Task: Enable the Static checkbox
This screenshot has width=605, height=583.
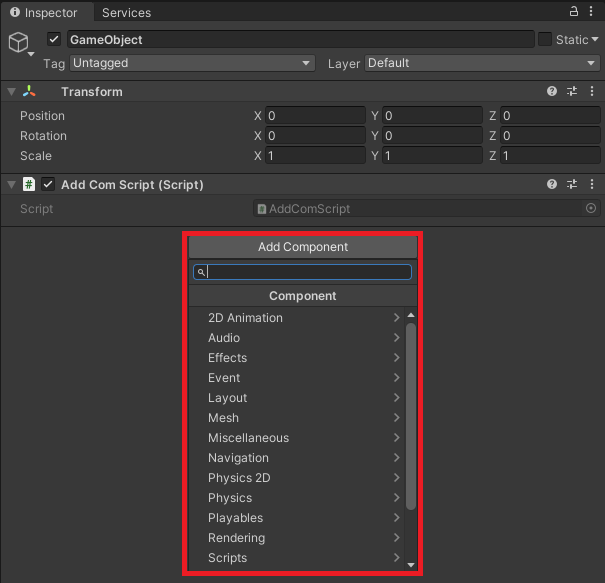Action: [544, 39]
